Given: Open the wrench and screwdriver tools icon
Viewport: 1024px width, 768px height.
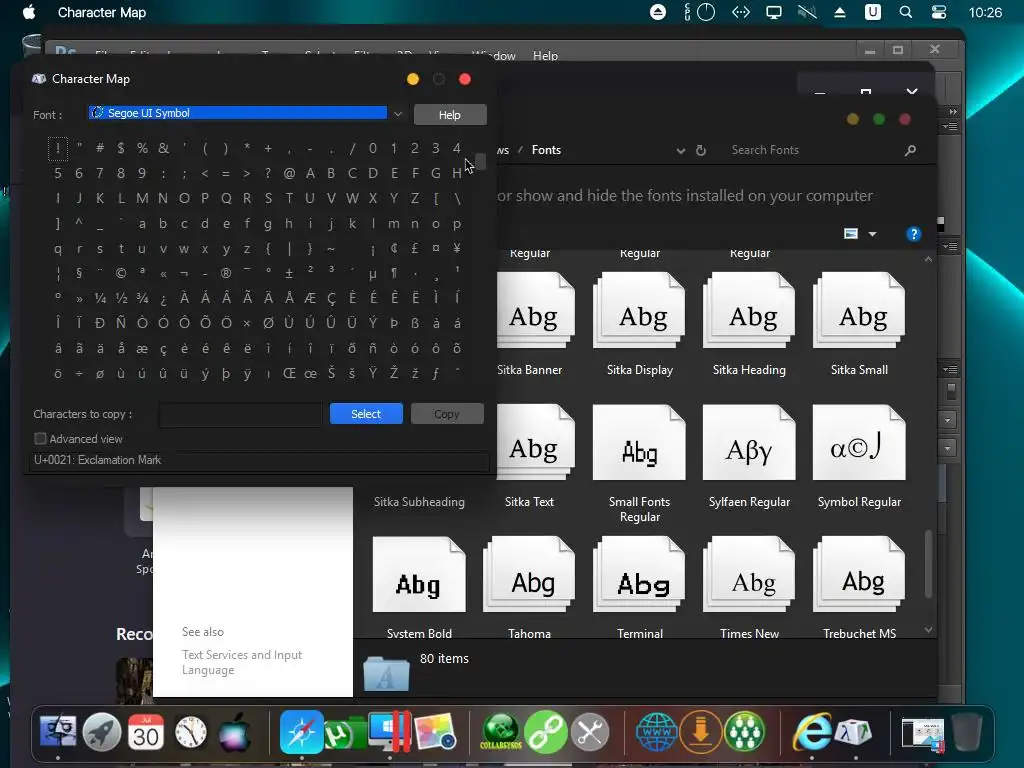Looking at the screenshot, I should coord(590,731).
